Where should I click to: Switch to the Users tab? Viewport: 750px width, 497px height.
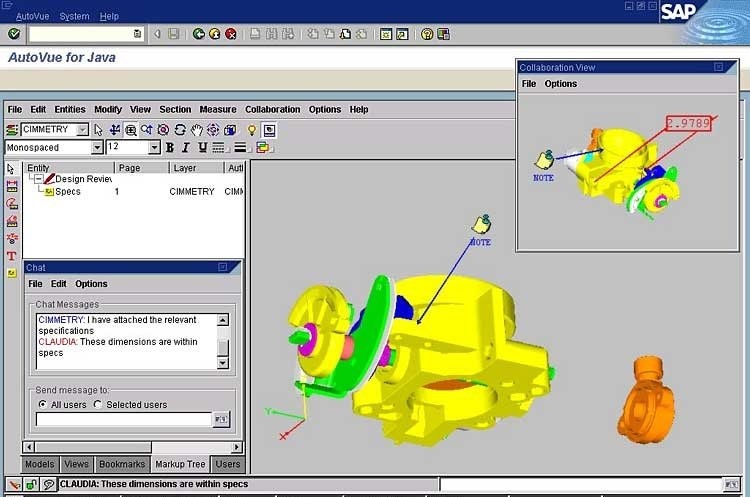click(x=228, y=464)
